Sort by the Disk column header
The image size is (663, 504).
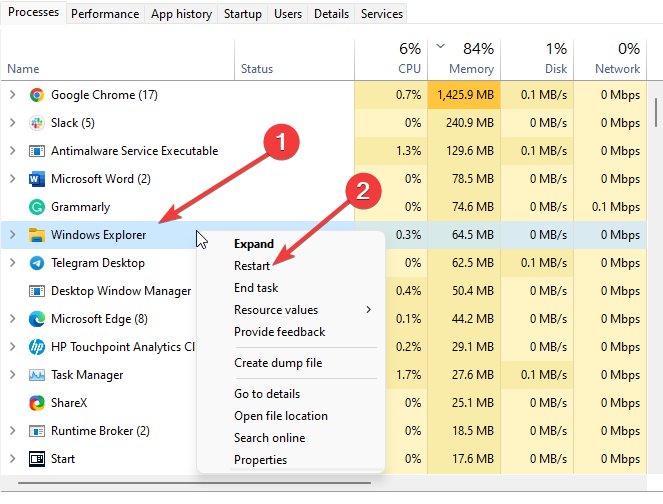point(537,60)
